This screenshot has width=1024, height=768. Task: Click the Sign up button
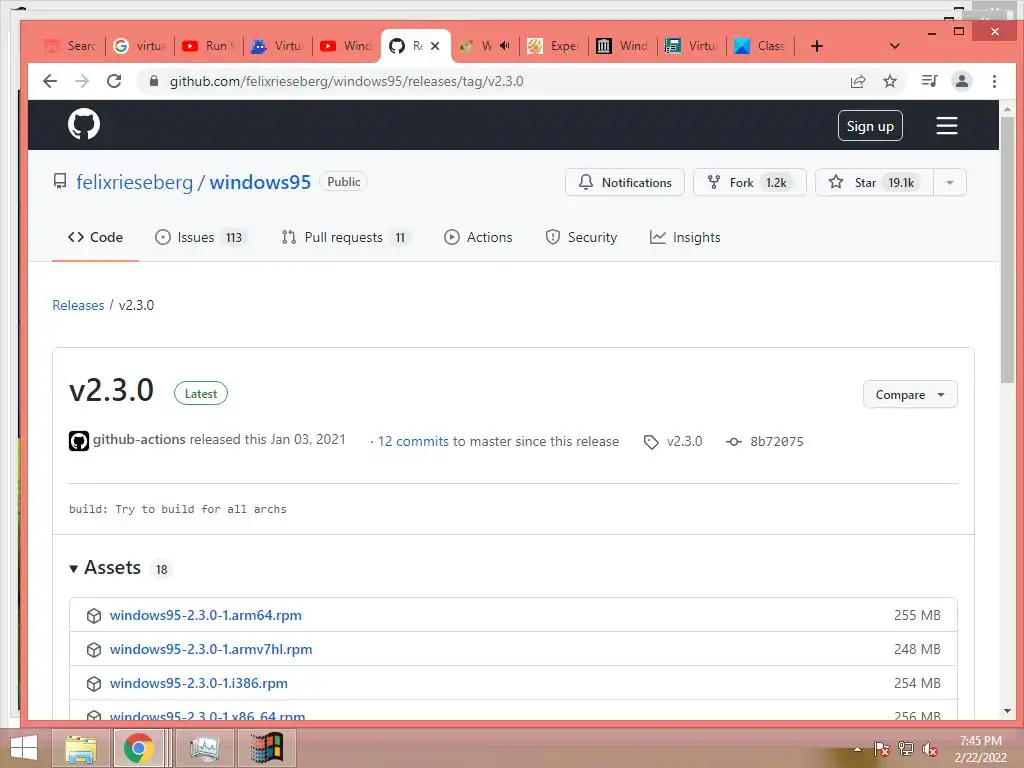pos(870,126)
